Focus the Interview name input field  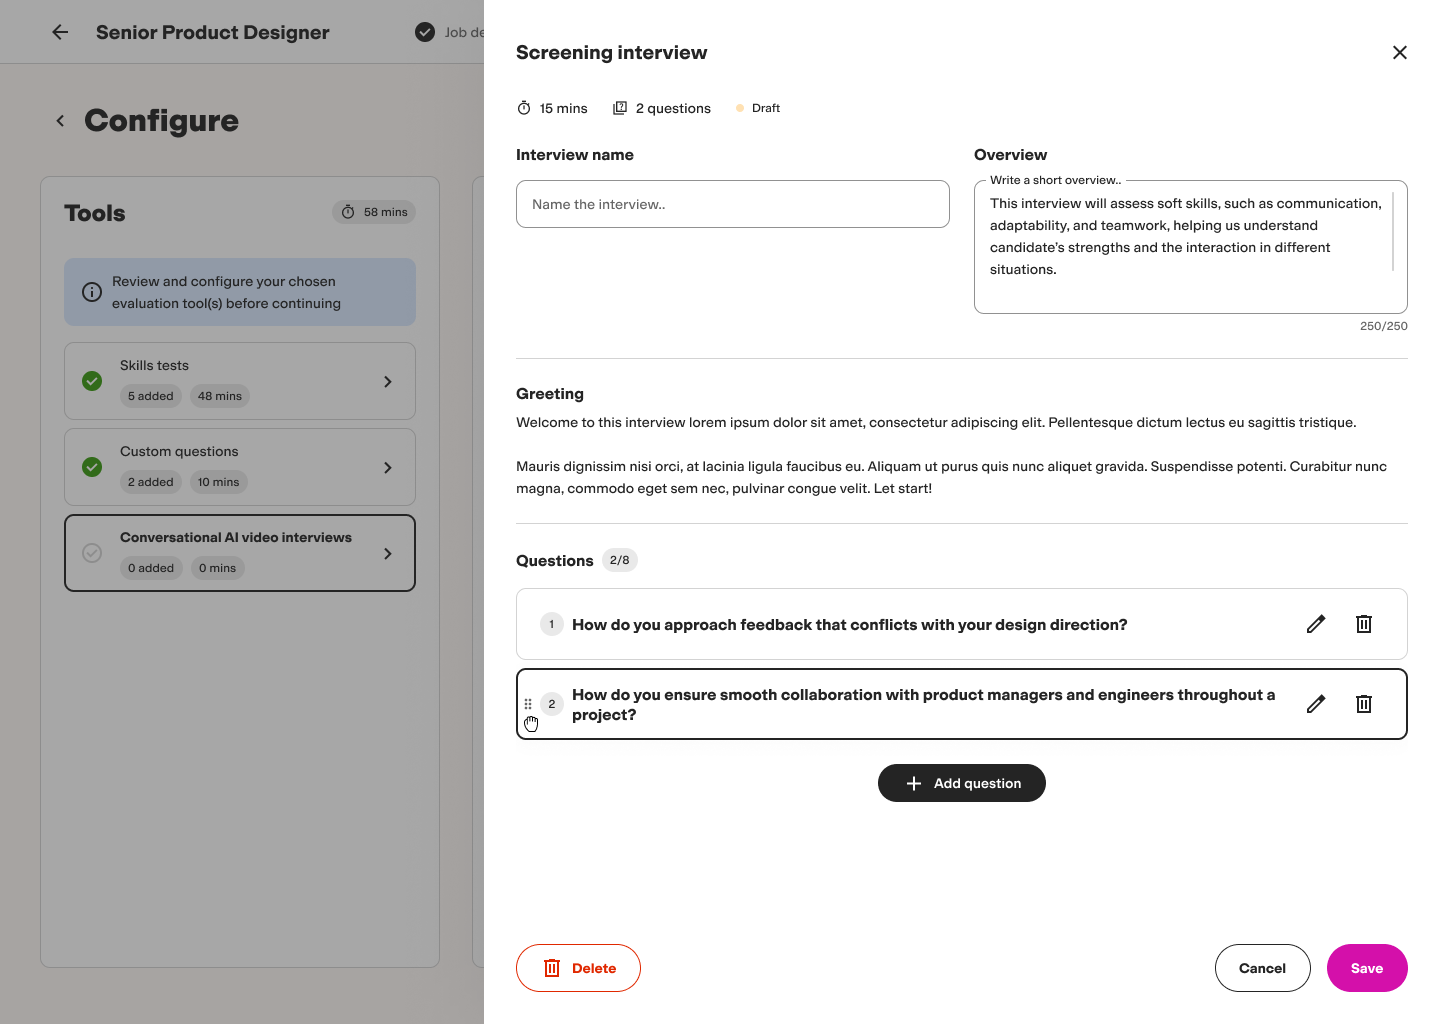coord(733,204)
